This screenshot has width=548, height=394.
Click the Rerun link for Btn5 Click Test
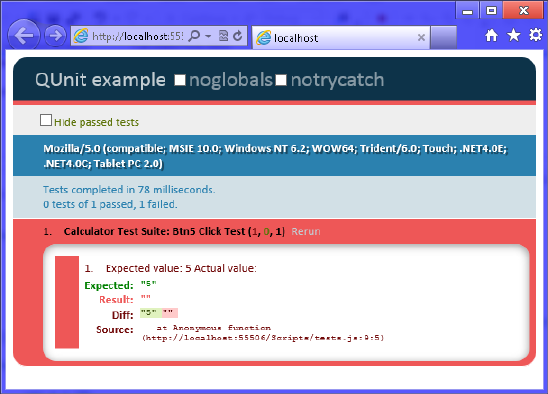[x=306, y=231]
